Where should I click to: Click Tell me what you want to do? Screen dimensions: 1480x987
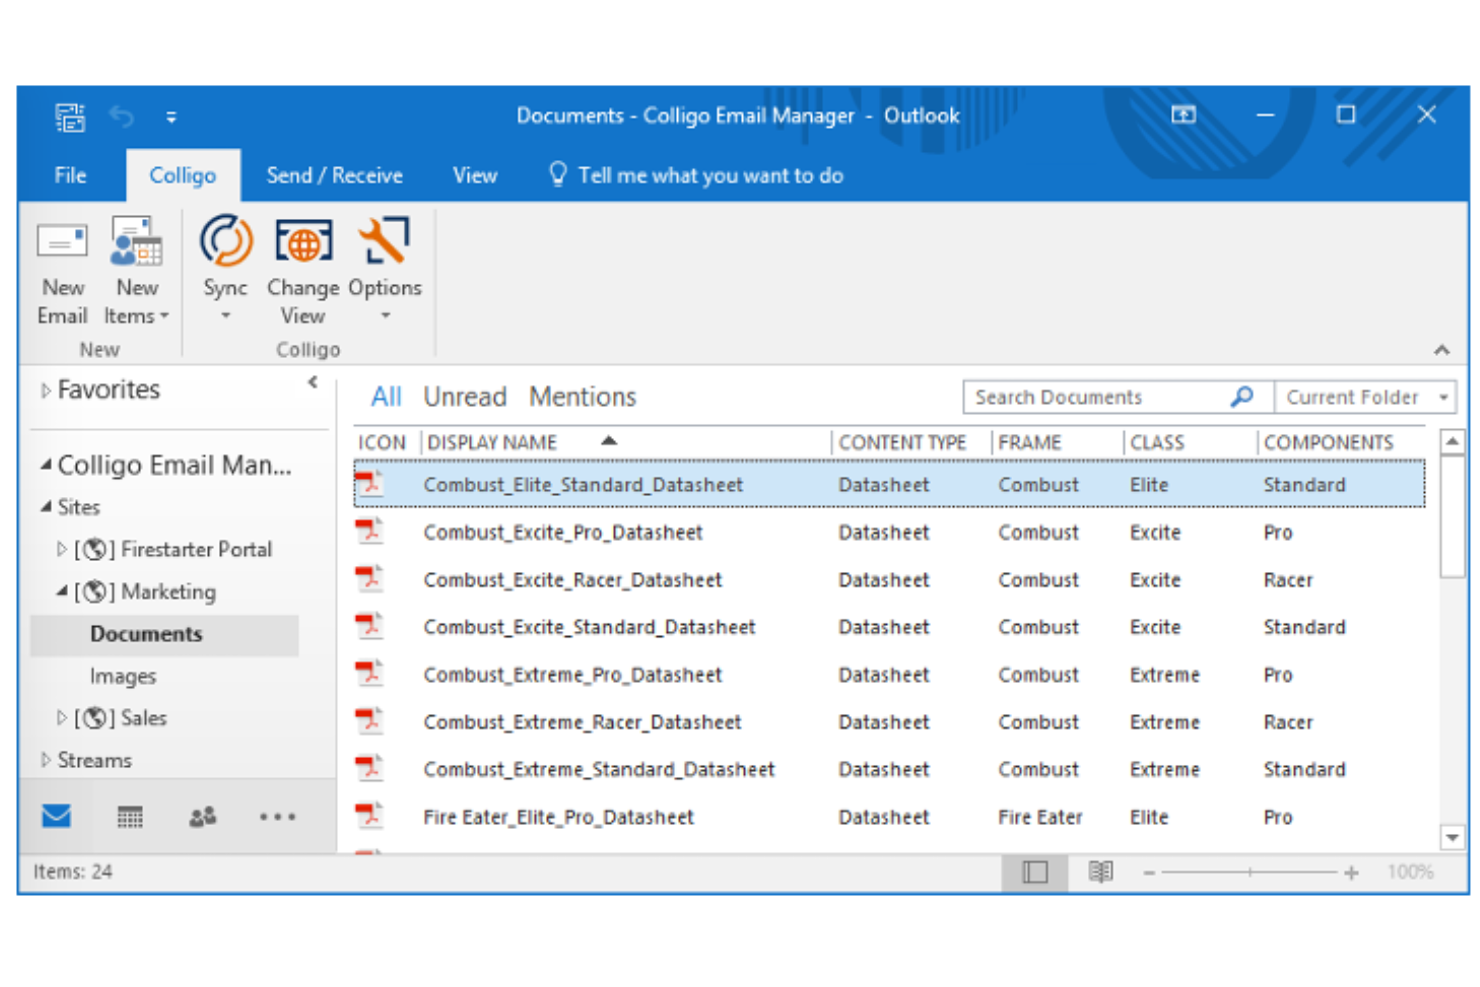tap(696, 175)
